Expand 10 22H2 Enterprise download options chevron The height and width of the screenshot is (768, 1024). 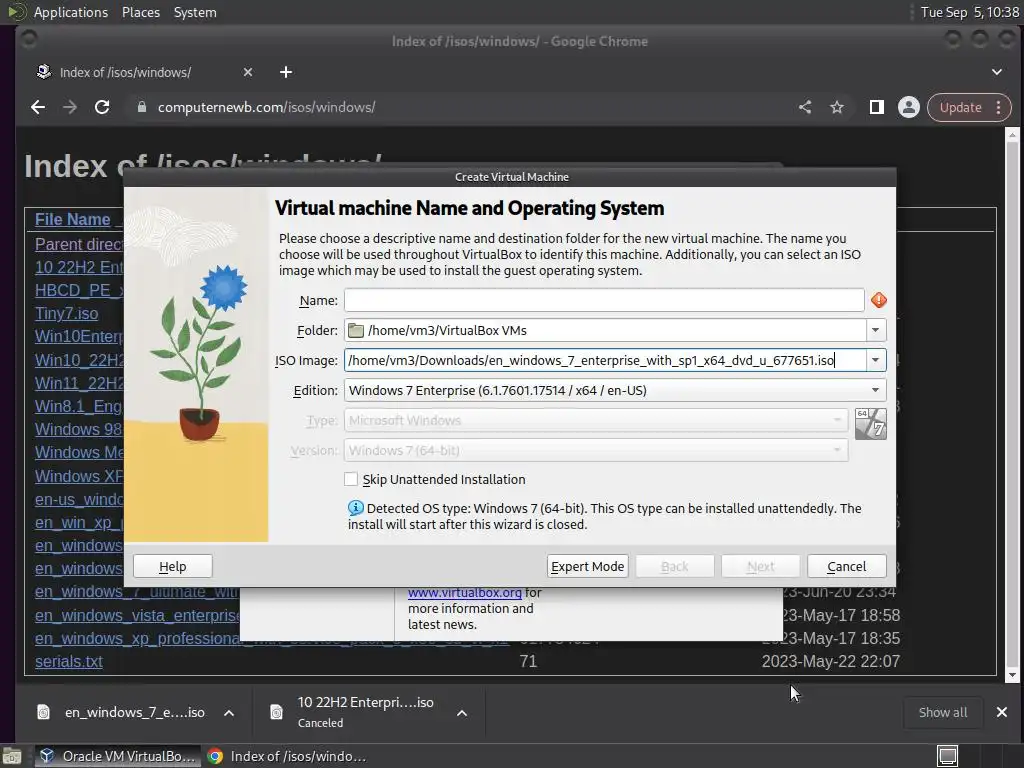pos(462,713)
